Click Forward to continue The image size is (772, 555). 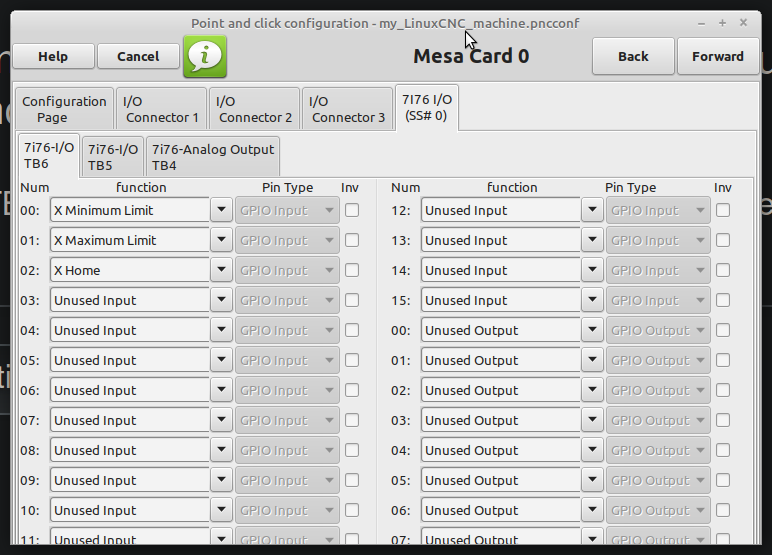click(718, 56)
